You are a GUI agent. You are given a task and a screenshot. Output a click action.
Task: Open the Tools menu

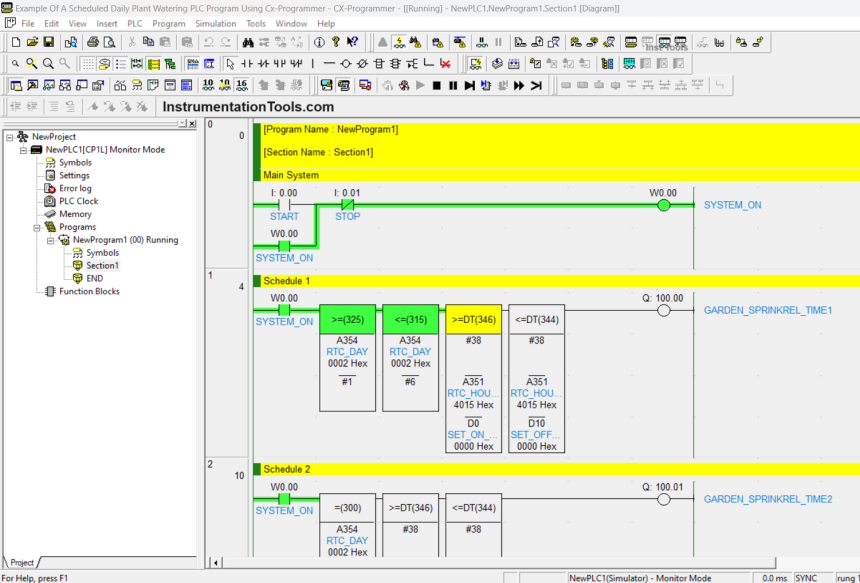(x=256, y=24)
